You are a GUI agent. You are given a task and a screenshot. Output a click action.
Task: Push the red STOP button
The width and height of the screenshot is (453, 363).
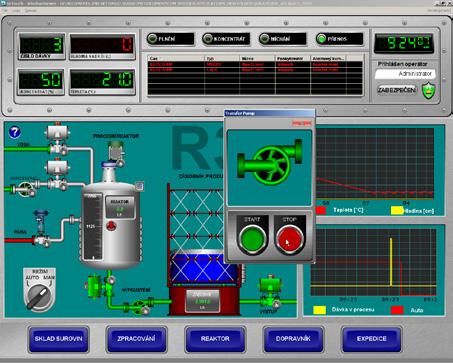click(x=289, y=239)
